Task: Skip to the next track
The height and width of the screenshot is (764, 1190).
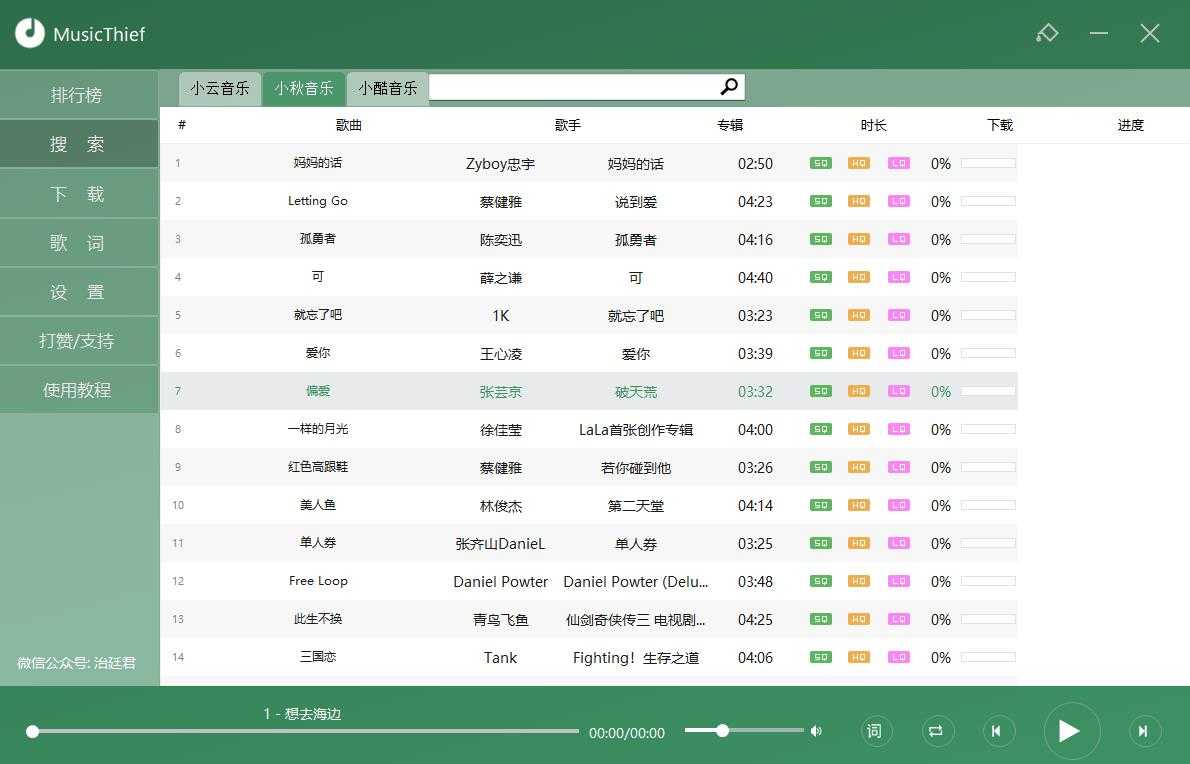Action: [x=1143, y=731]
